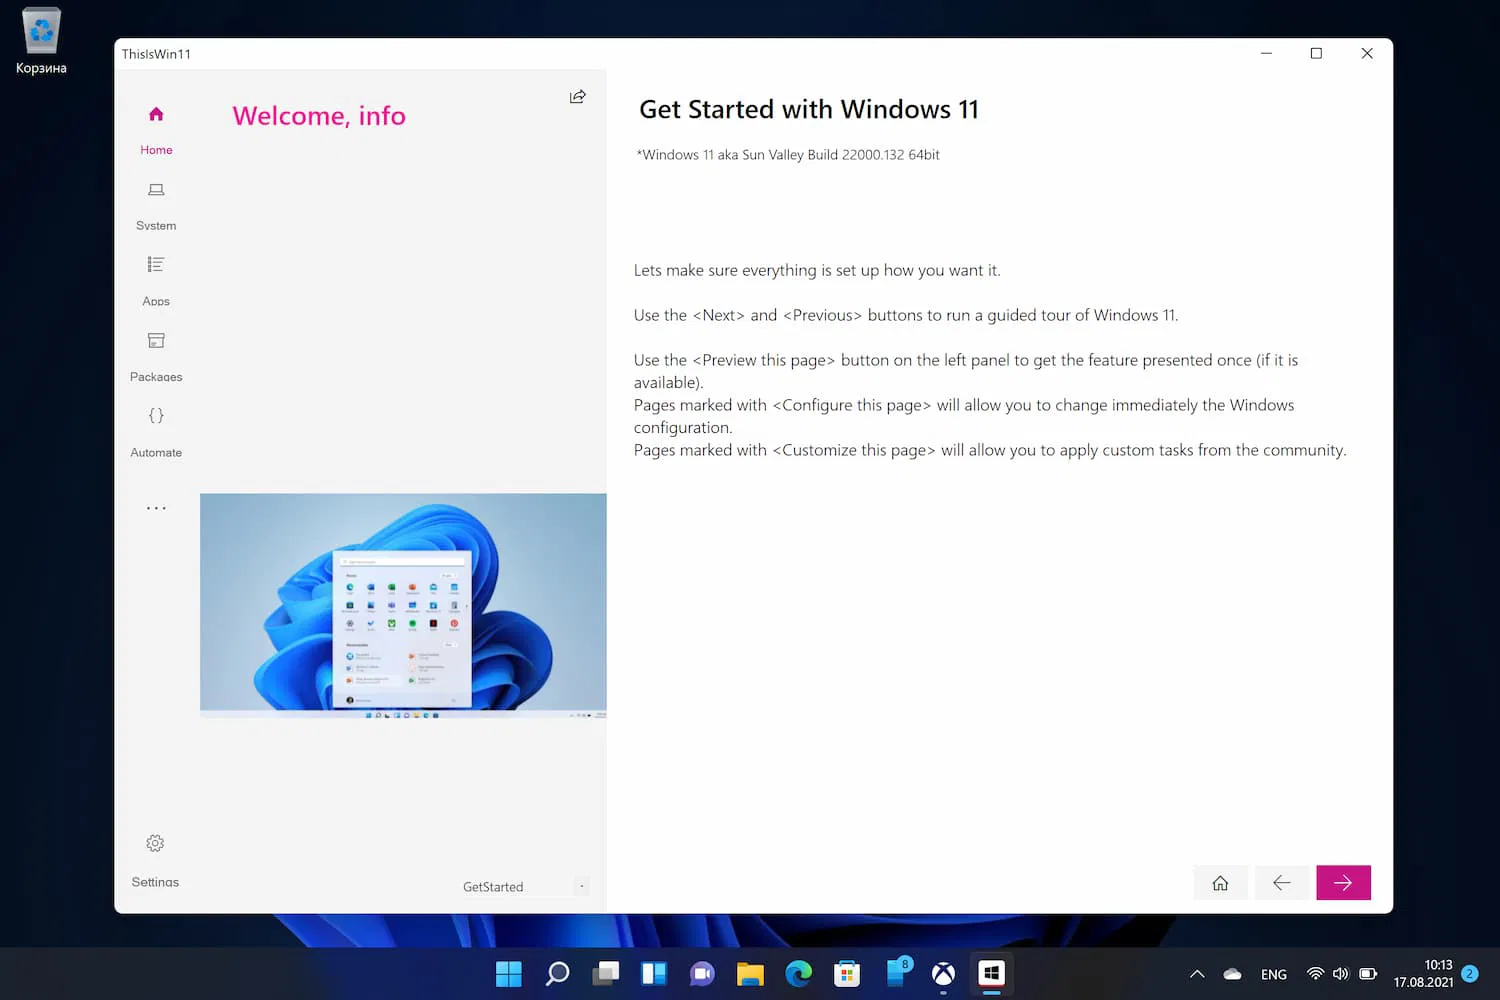Show hidden tray icons chevron

pyautogui.click(x=1197, y=974)
